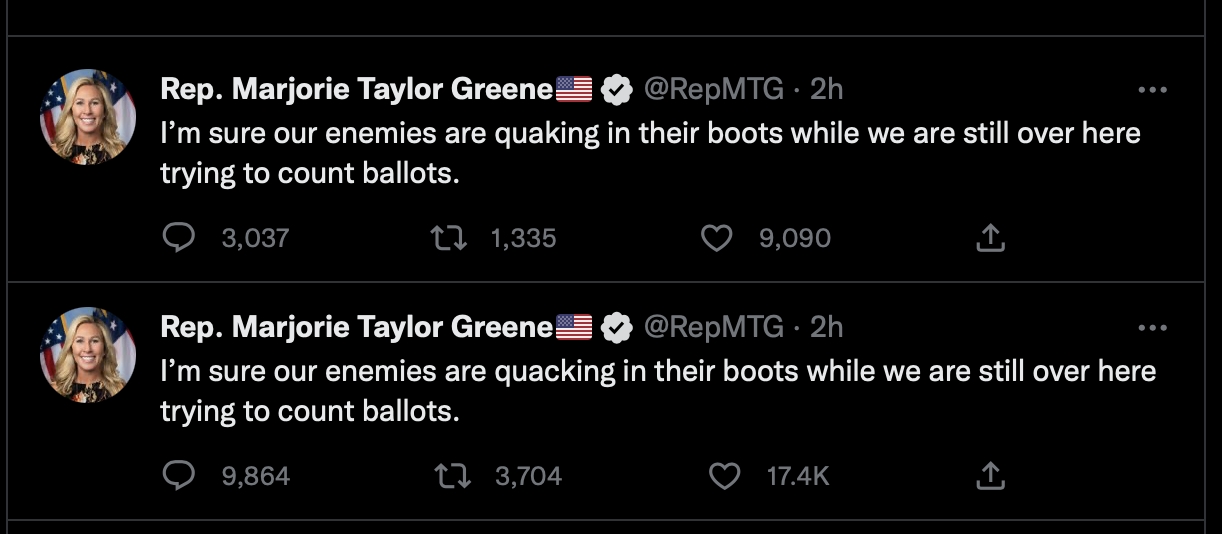Click the verified badge on the first tweet
The height and width of the screenshot is (534, 1222).
coord(618,91)
